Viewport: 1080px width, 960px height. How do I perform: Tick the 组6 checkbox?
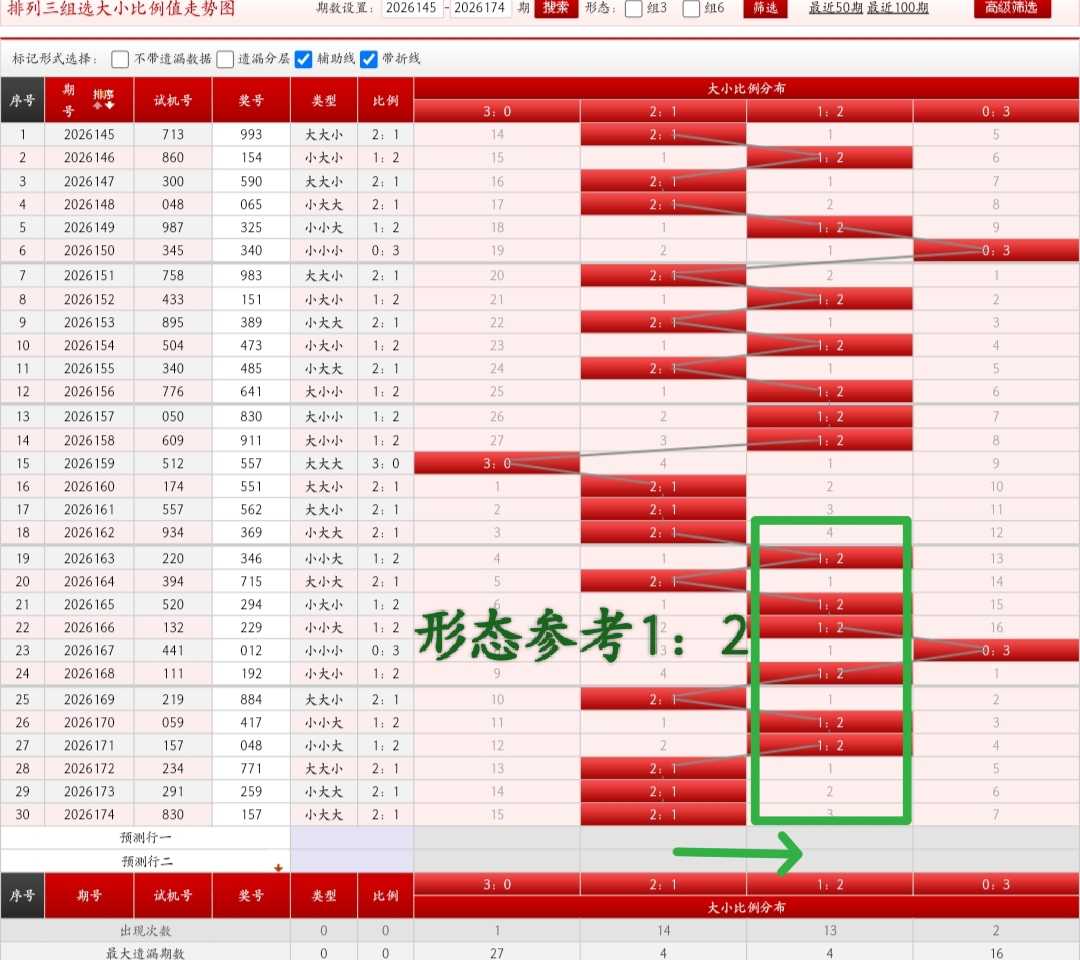click(691, 8)
